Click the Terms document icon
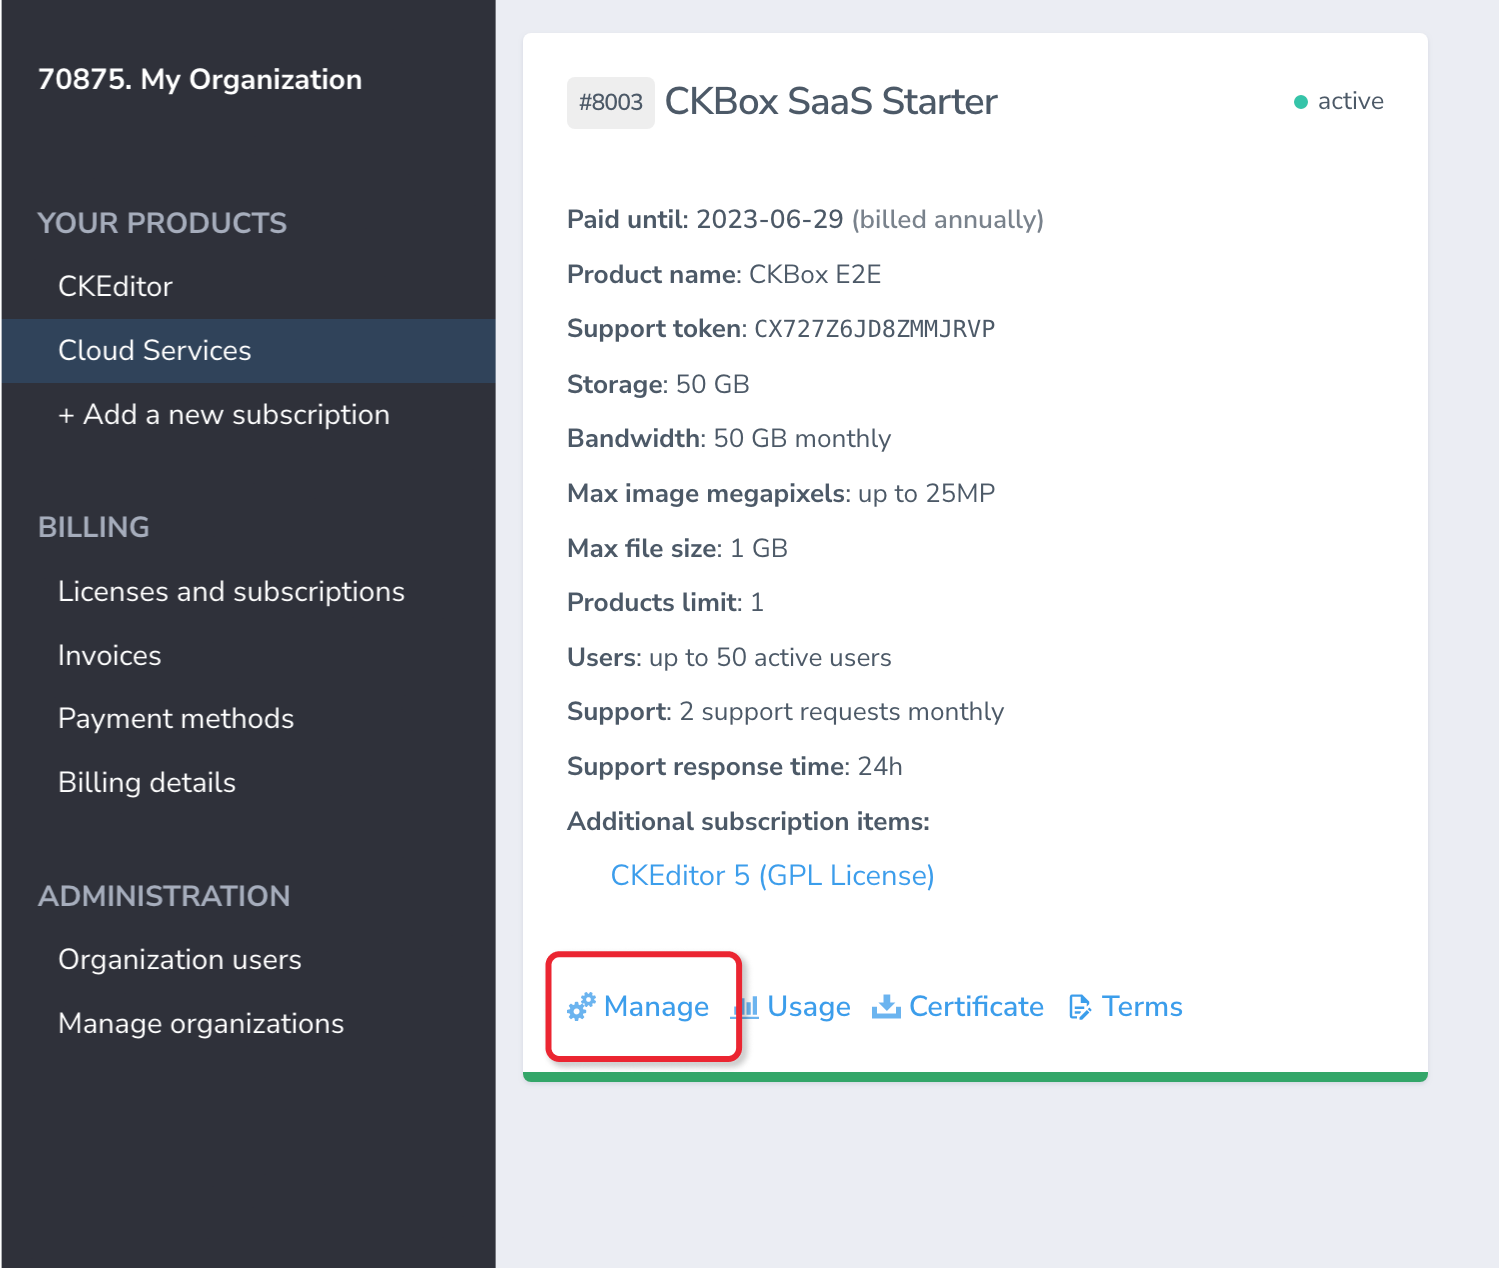 coord(1080,1007)
